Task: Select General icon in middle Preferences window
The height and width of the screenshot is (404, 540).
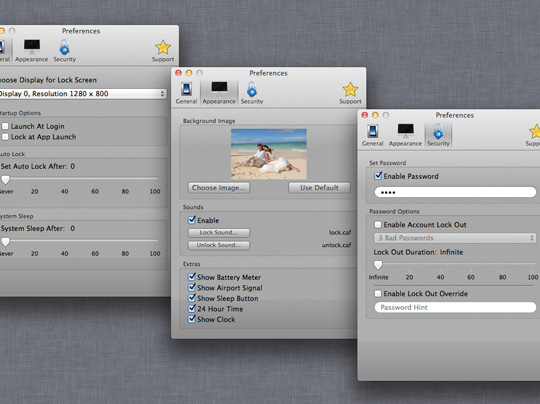Action: click(186, 93)
